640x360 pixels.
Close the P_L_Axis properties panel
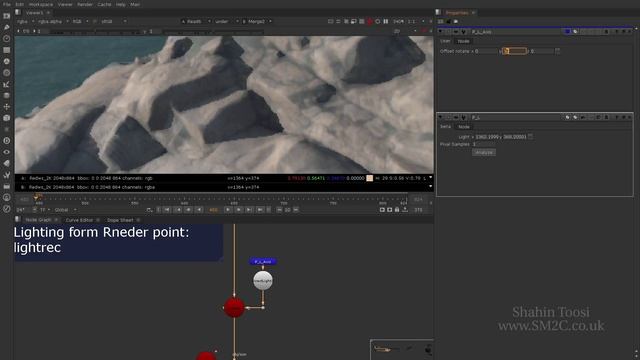click(x=629, y=31)
